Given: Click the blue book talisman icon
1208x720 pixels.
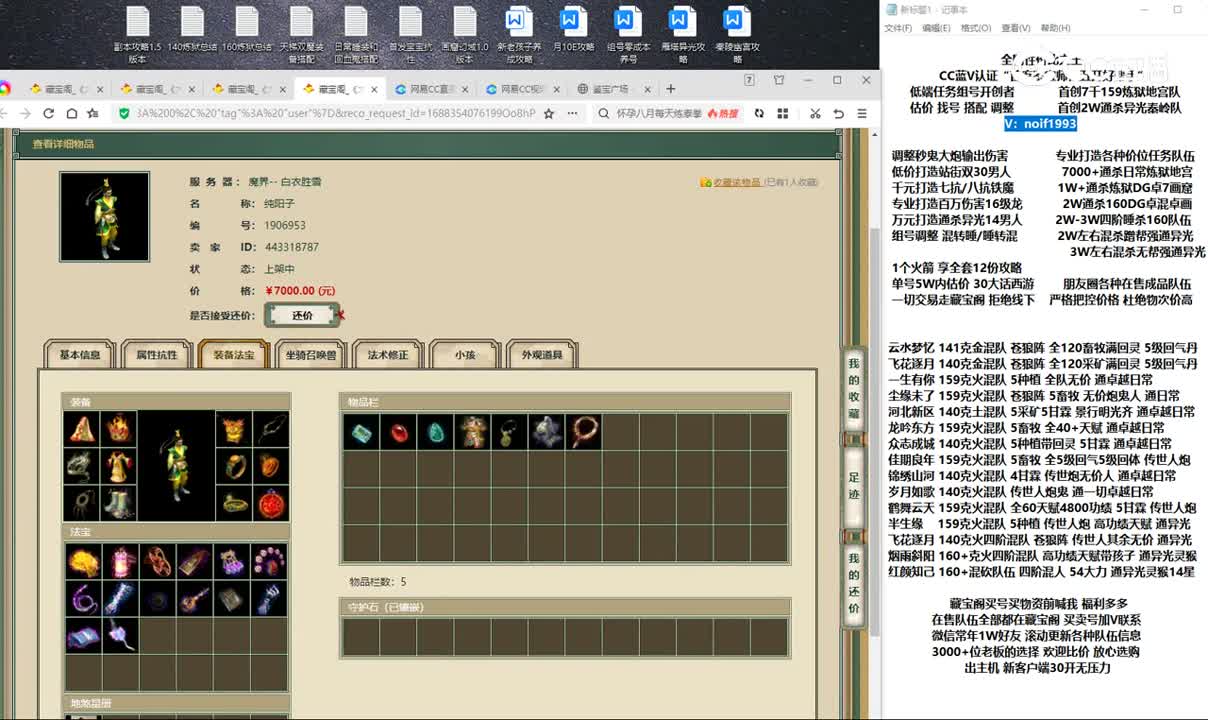Looking at the screenshot, I should pos(82,636).
